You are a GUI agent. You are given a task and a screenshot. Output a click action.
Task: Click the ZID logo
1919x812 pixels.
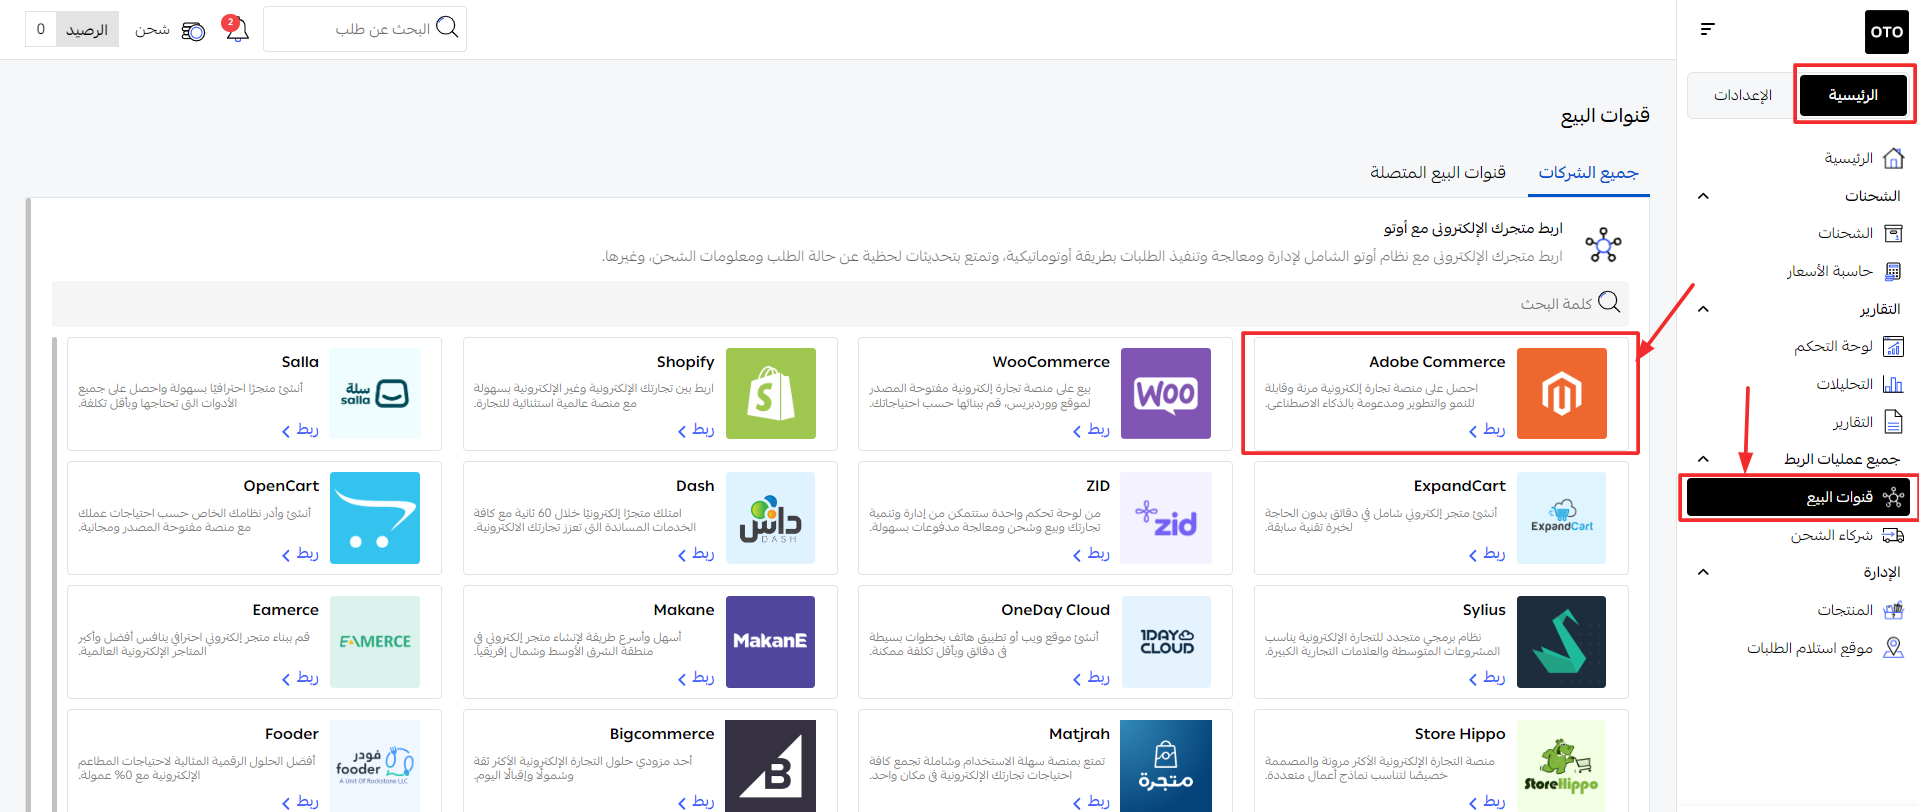pyautogui.click(x=1166, y=517)
